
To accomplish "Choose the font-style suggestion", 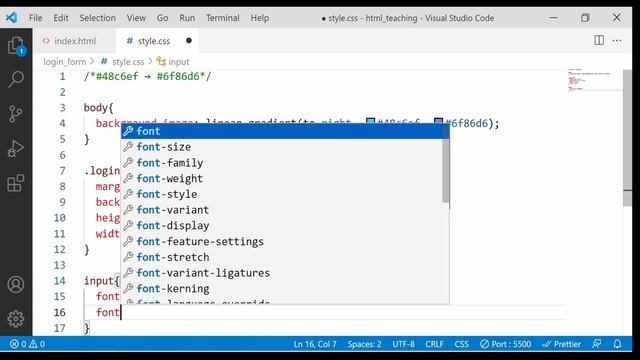I will (x=282, y=194).
